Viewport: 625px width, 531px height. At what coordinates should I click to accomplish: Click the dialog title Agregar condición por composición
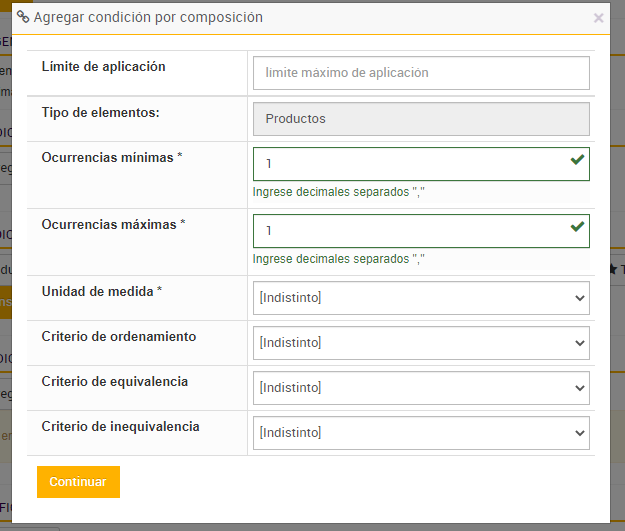148,17
